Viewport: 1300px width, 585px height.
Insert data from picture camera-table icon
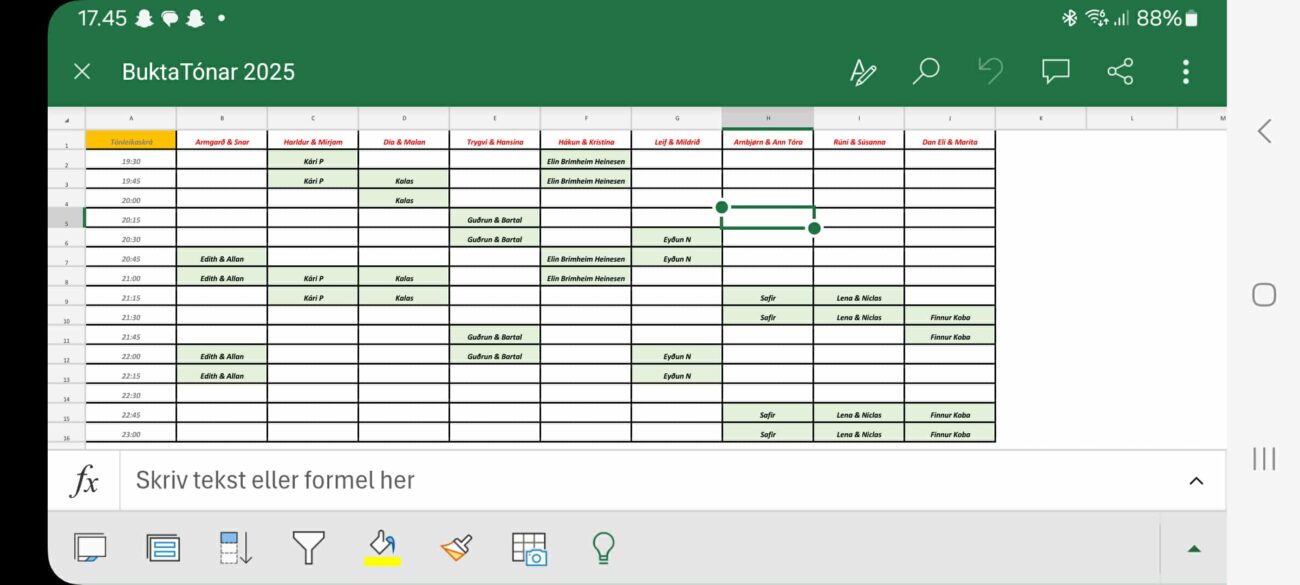[529, 547]
